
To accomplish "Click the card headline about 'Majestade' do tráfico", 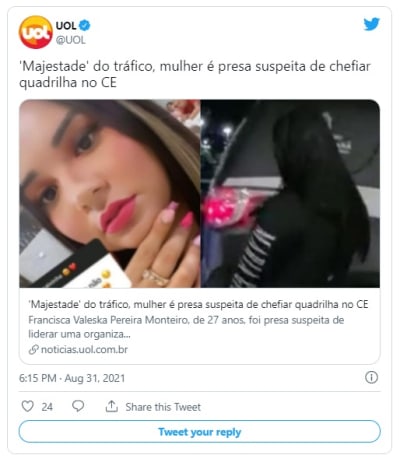I will pyautogui.click(x=198, y=304).
